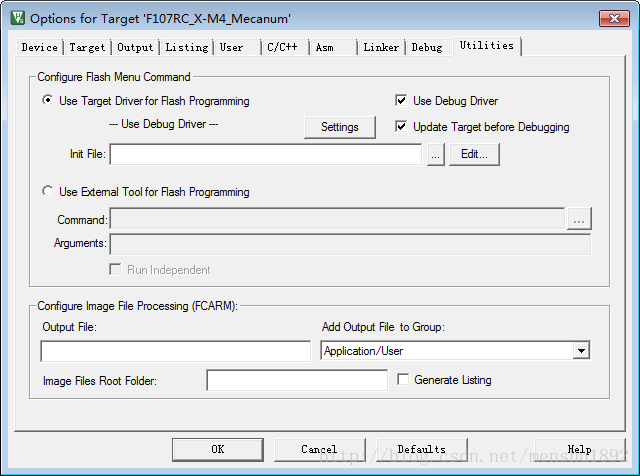The height and width of the screenshot is (476, 640).
Task: Switch to the C/C++ tab
Action: (x=285, y=47)
